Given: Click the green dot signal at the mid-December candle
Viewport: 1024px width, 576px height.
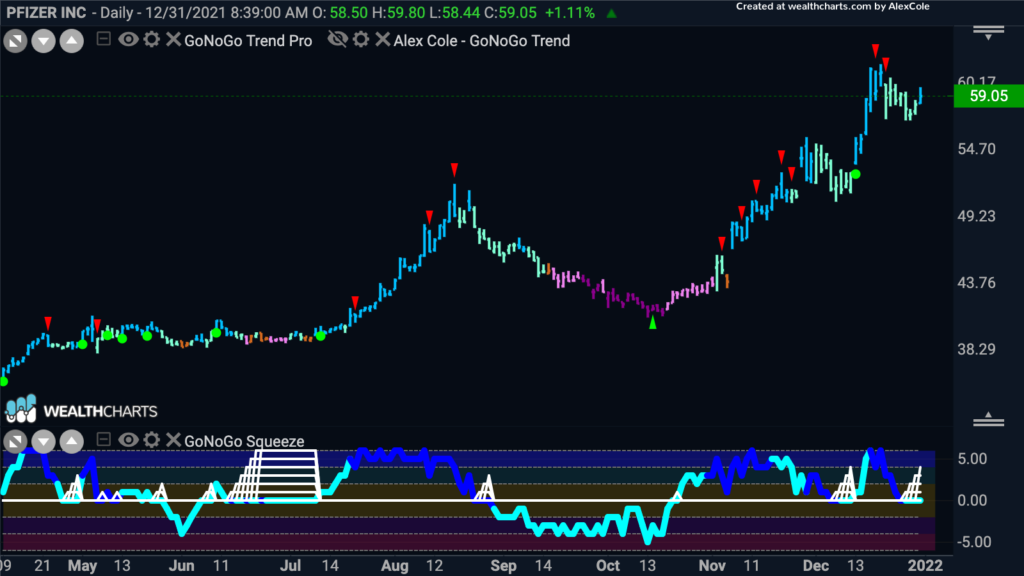Looking at the screenshot, I should (x=856, y=174).
